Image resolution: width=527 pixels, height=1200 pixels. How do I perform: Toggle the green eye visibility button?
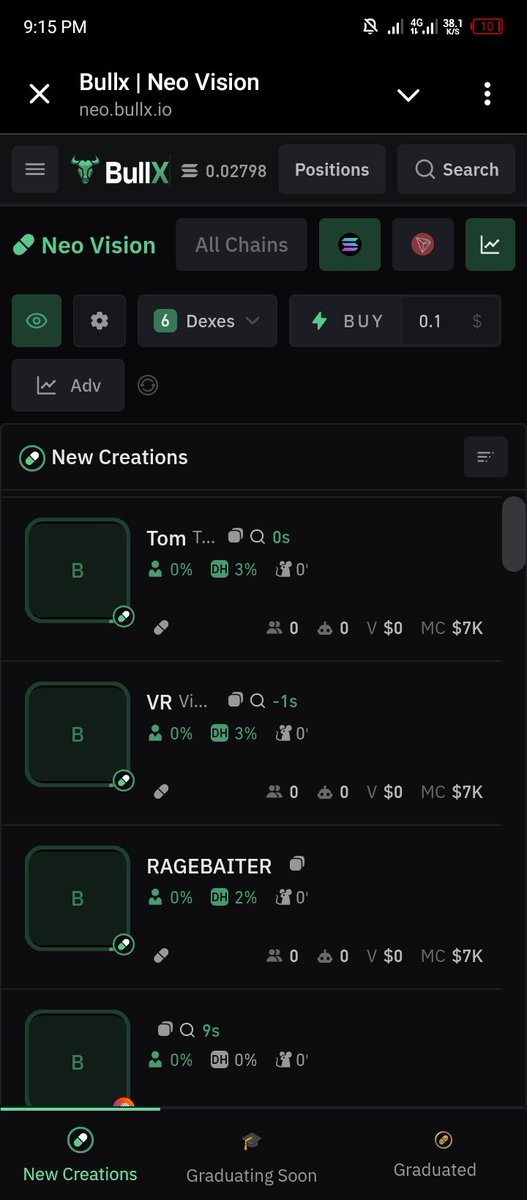[37, 321]
